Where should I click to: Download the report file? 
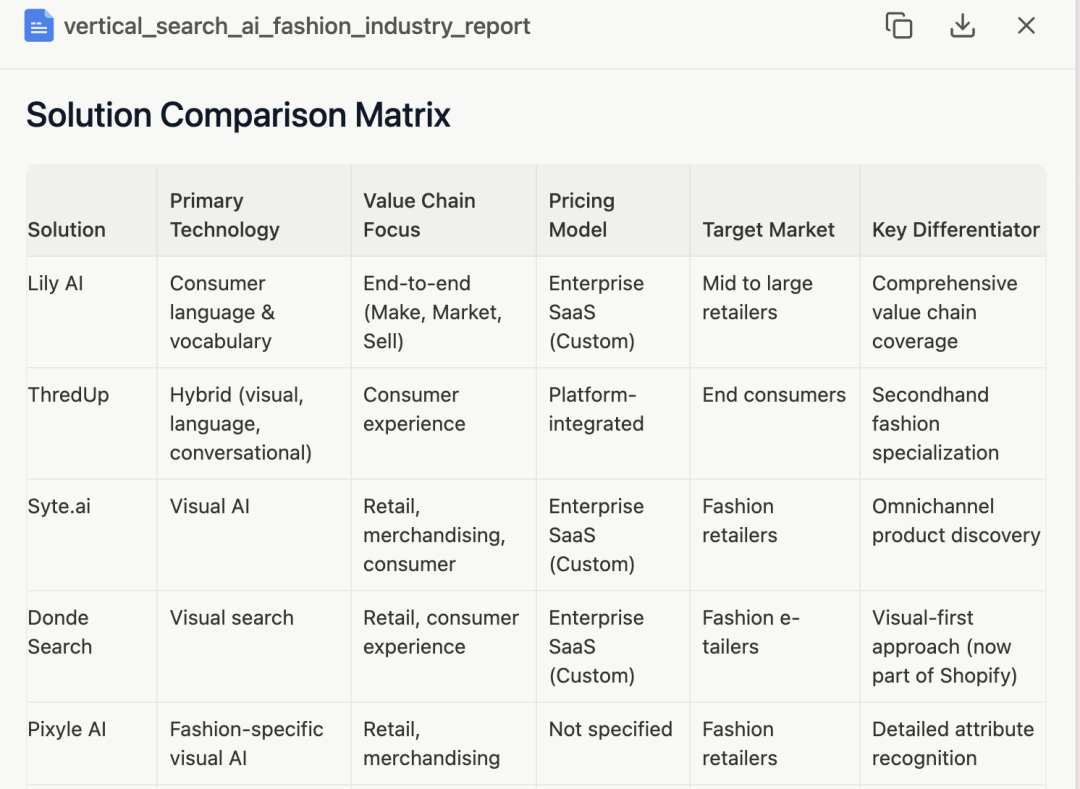[x=962, y=25]
